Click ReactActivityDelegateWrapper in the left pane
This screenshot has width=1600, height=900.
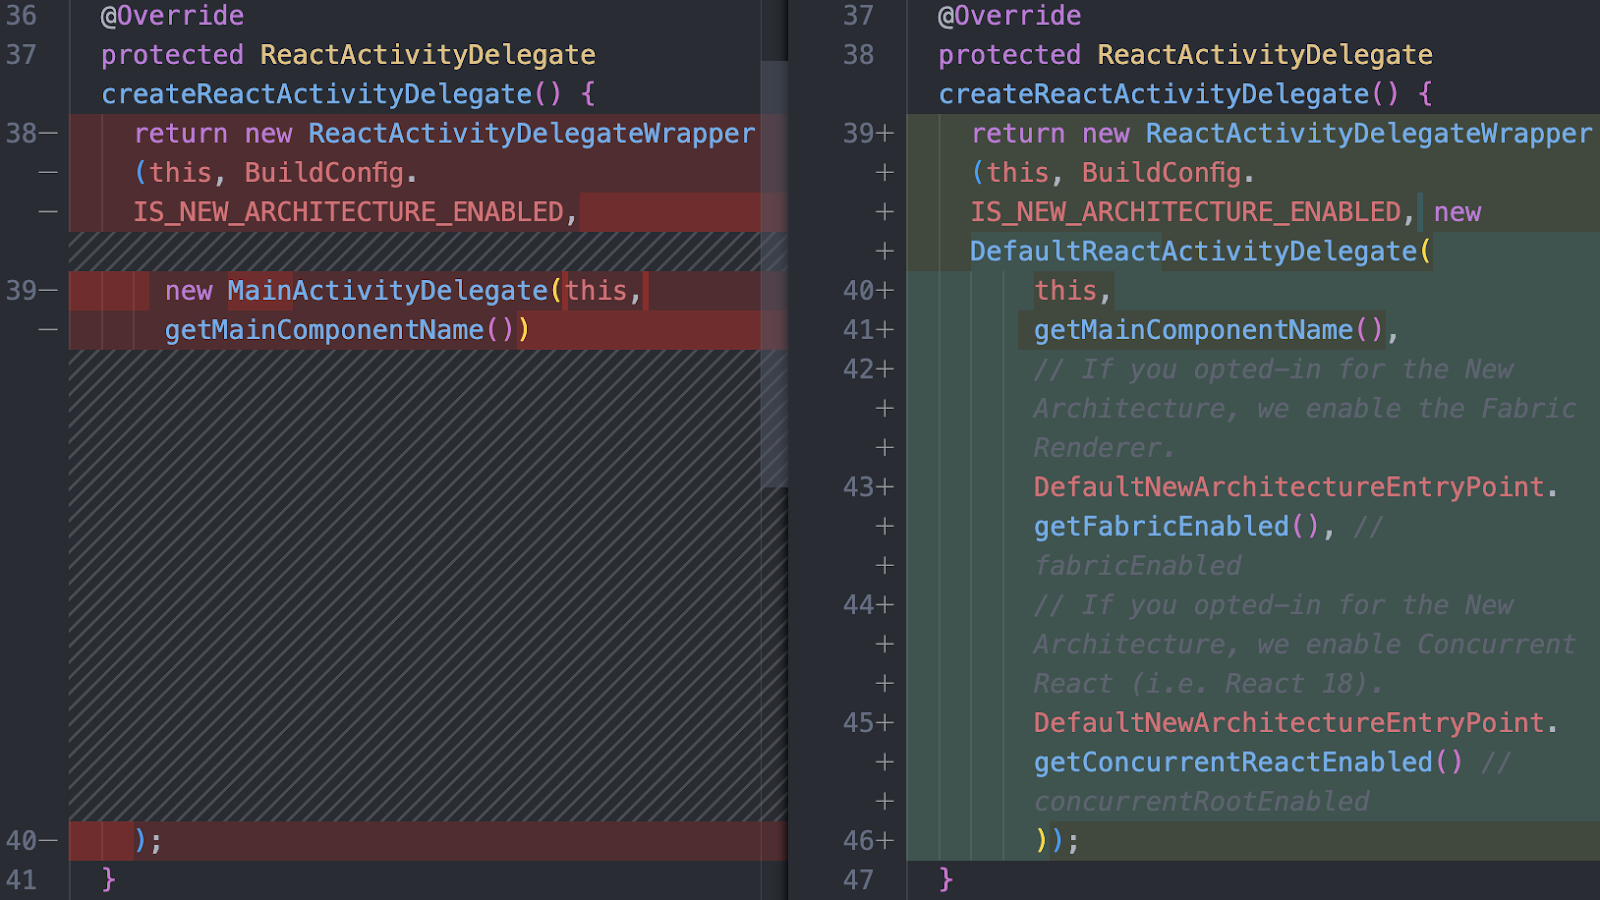click(531, 134)
